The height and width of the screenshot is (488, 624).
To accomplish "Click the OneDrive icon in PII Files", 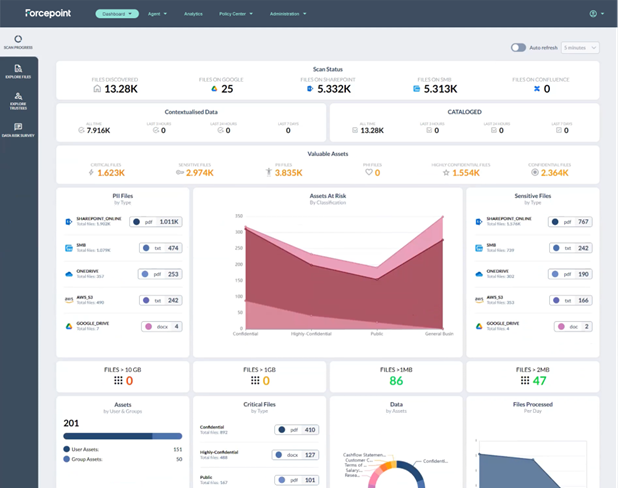I will [68, 273].
